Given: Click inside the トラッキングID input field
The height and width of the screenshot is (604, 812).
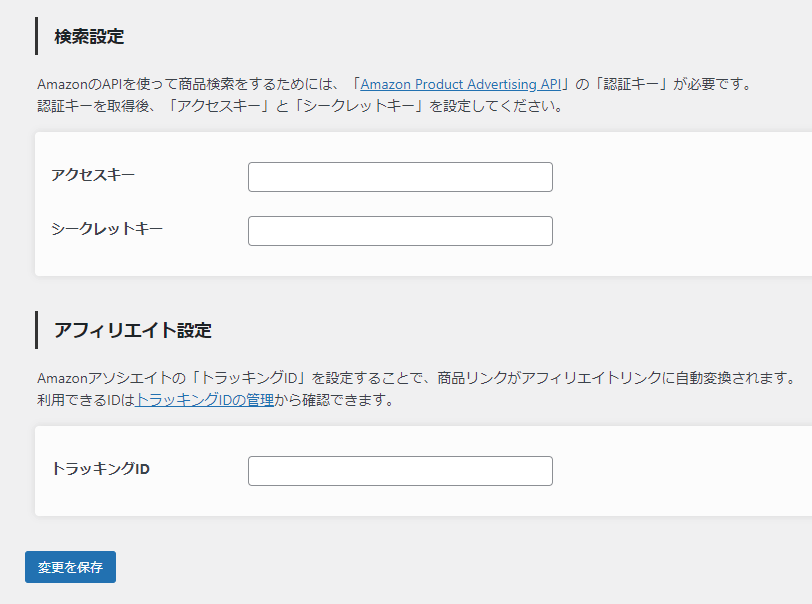Looking at the screenshot, I should click(x=399, y=471).
